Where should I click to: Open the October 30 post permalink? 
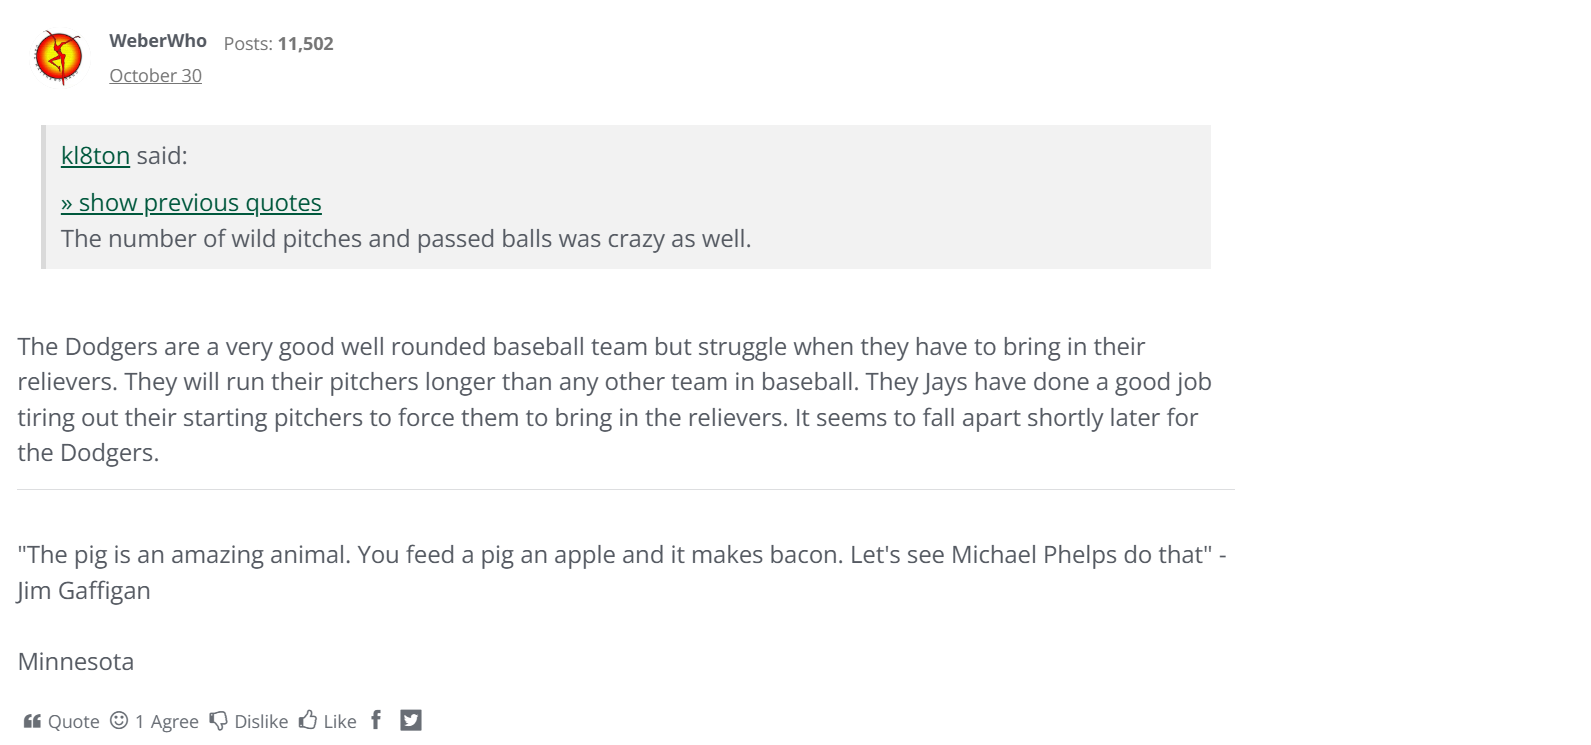click(x=155, y=76)
